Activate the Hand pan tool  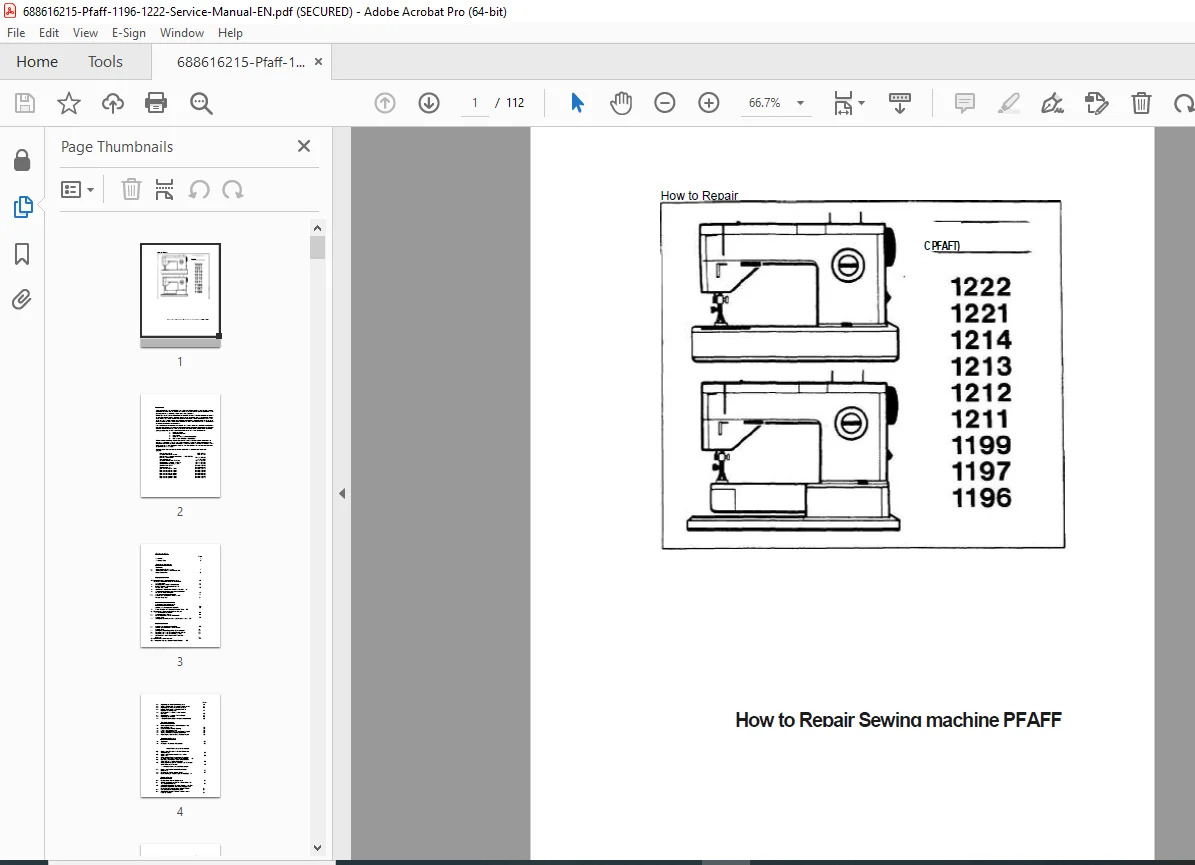621,103
